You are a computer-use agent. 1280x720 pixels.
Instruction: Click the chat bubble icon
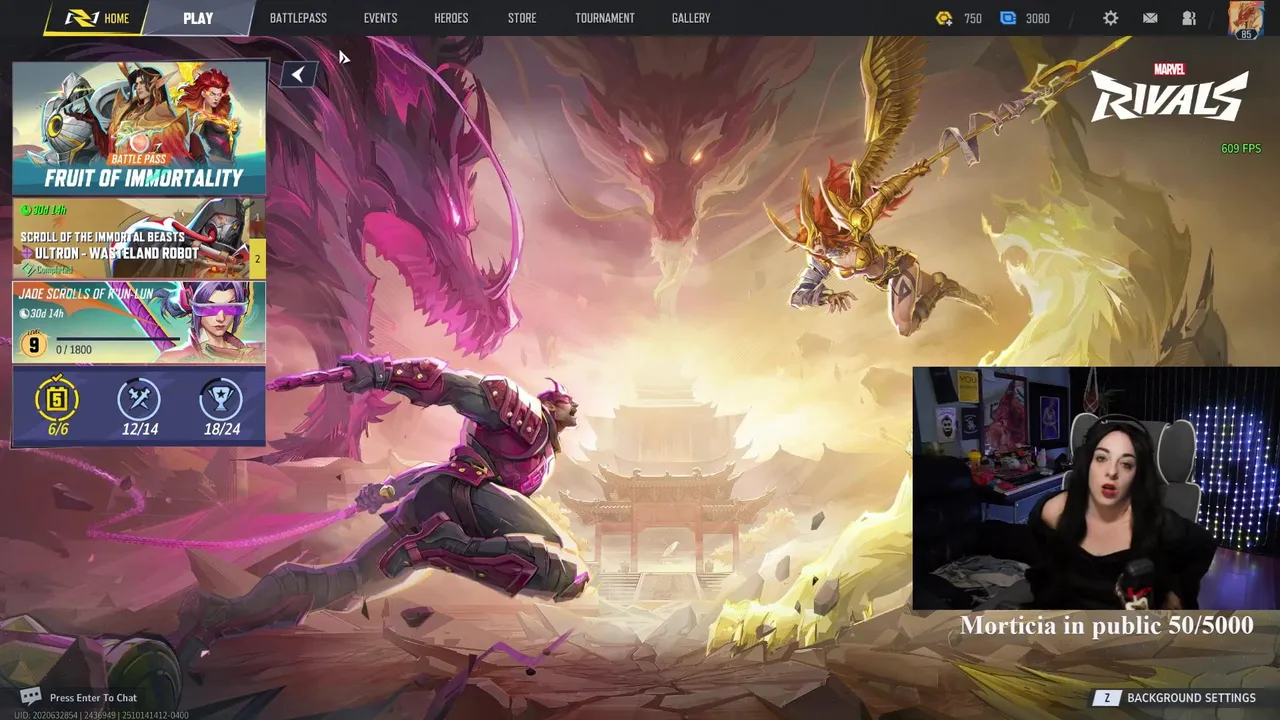point(30,697)
